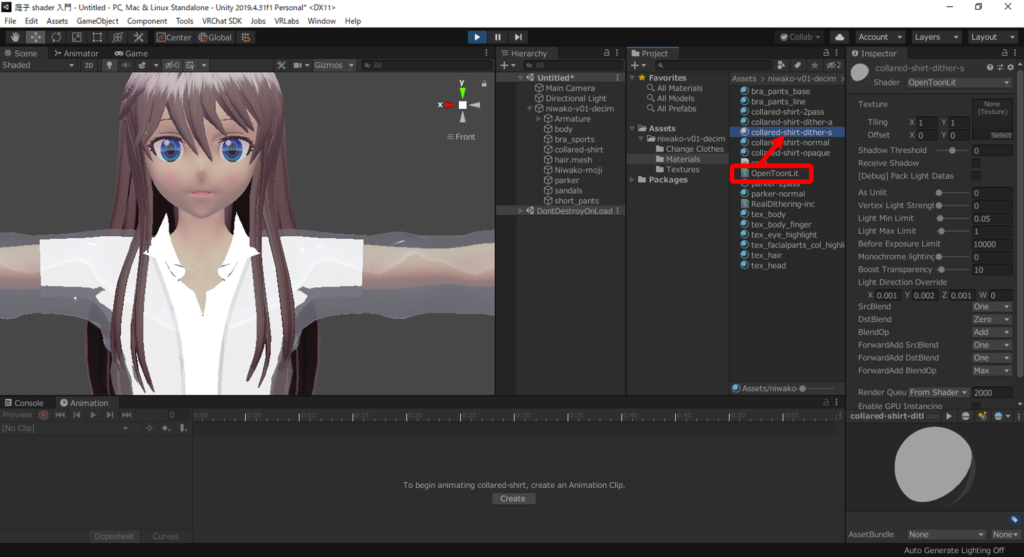Select the Move tool
Image resolution: width=1024 pixels, height=557 pixels.
(34, 37)
